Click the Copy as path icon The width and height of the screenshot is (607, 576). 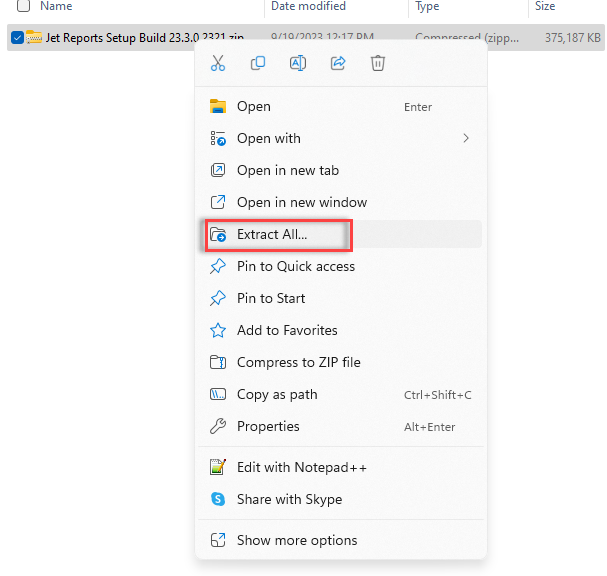pyautogui.click(x=218, y=394)
